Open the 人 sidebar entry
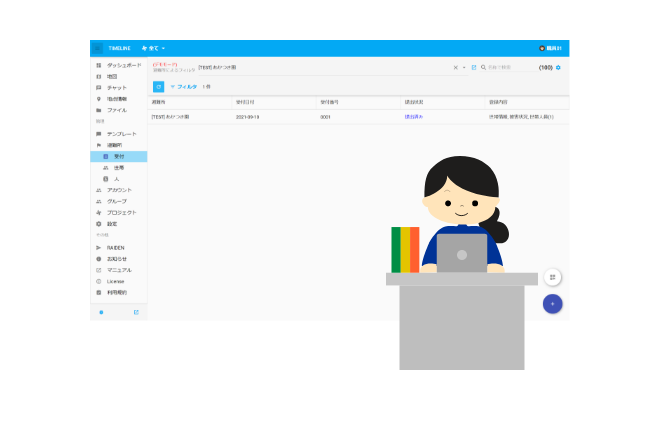The image size is (660, 428). [119, 179]
